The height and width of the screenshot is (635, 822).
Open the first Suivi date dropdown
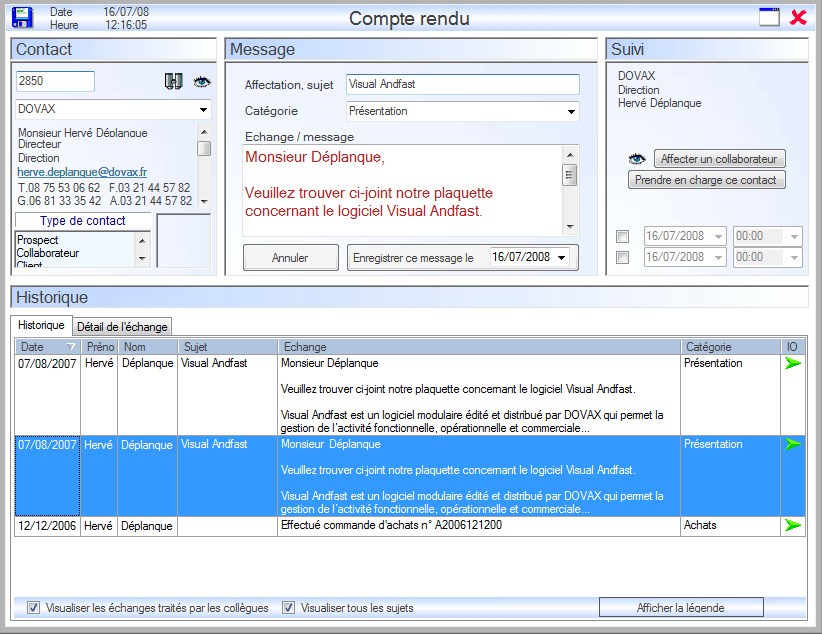tap(718, 236)
